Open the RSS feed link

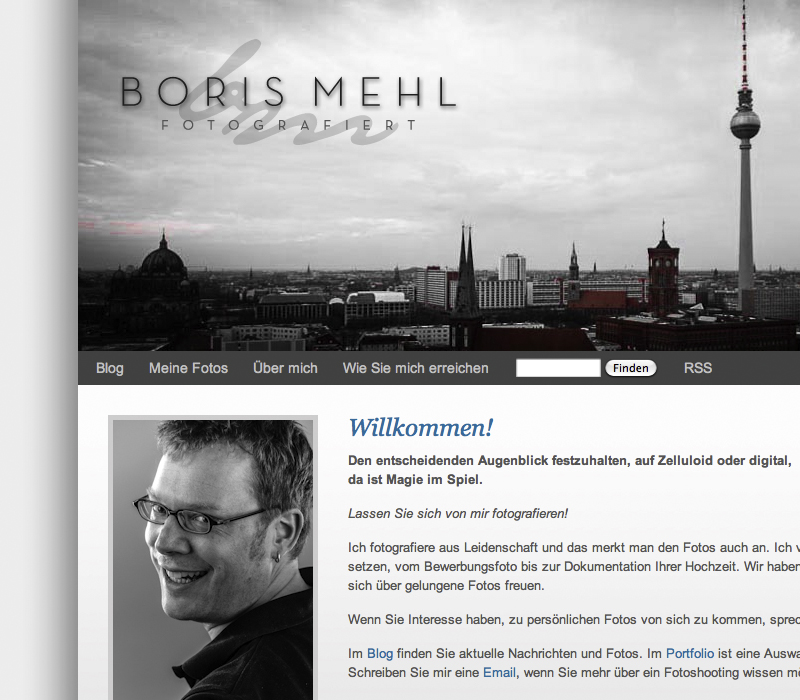pyautogui.click(x=697, y=368)
